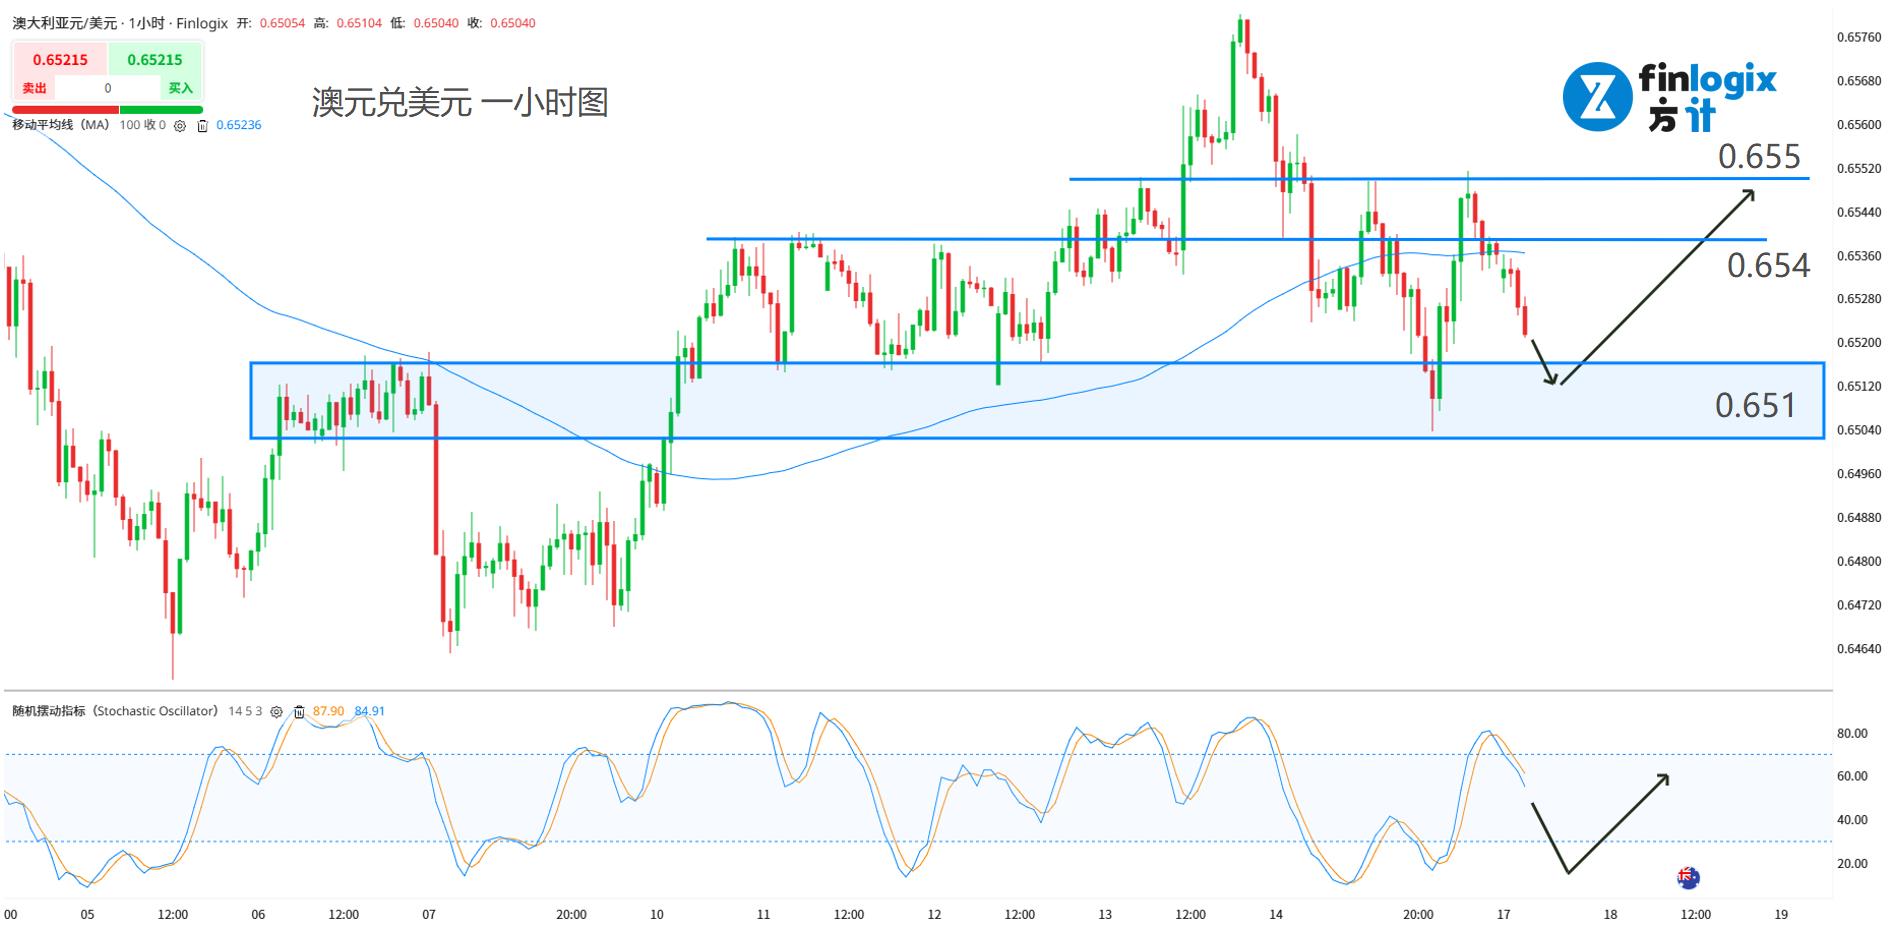Open the Moving Average (MA) settings gear
The height and width of the screenshot is (932, 1888).
[x=180, y=126]
